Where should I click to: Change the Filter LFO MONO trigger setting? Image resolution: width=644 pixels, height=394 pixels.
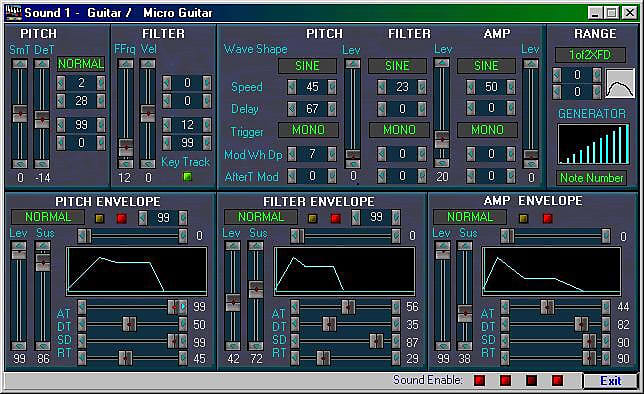pyautogui.click(x=399, y=130)
